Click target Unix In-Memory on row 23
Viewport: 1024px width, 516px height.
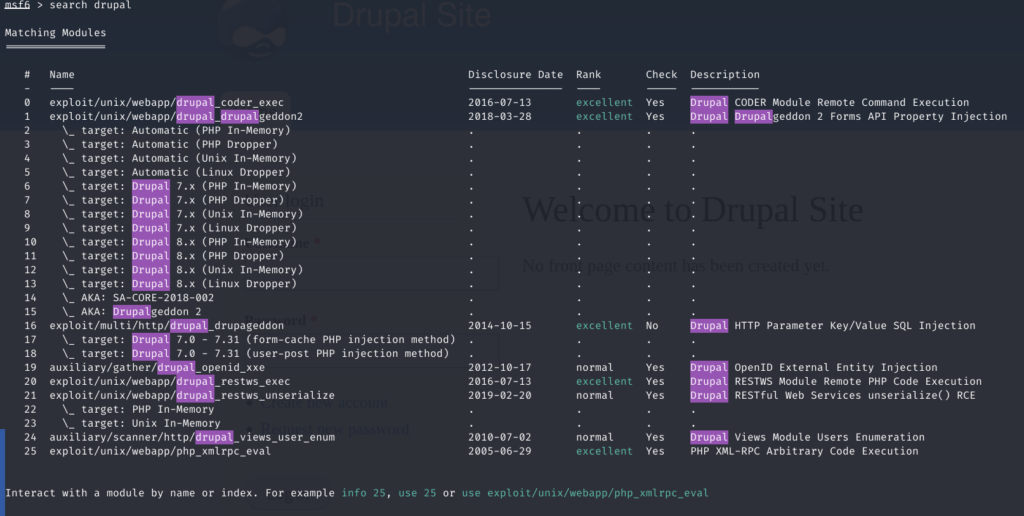click(141, 423)
